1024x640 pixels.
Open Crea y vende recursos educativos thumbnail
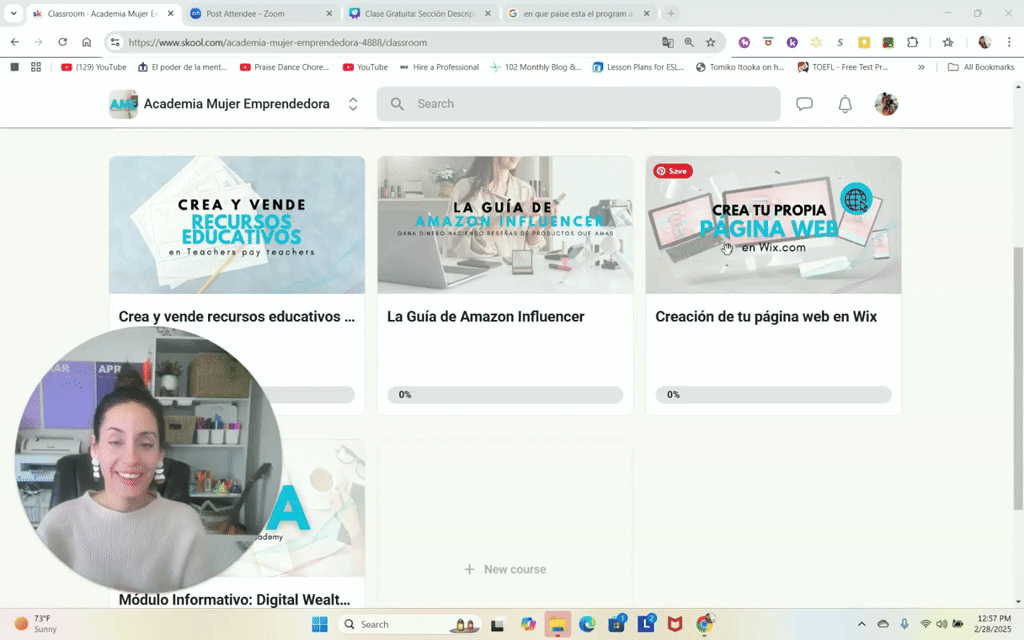coord(237,225)
